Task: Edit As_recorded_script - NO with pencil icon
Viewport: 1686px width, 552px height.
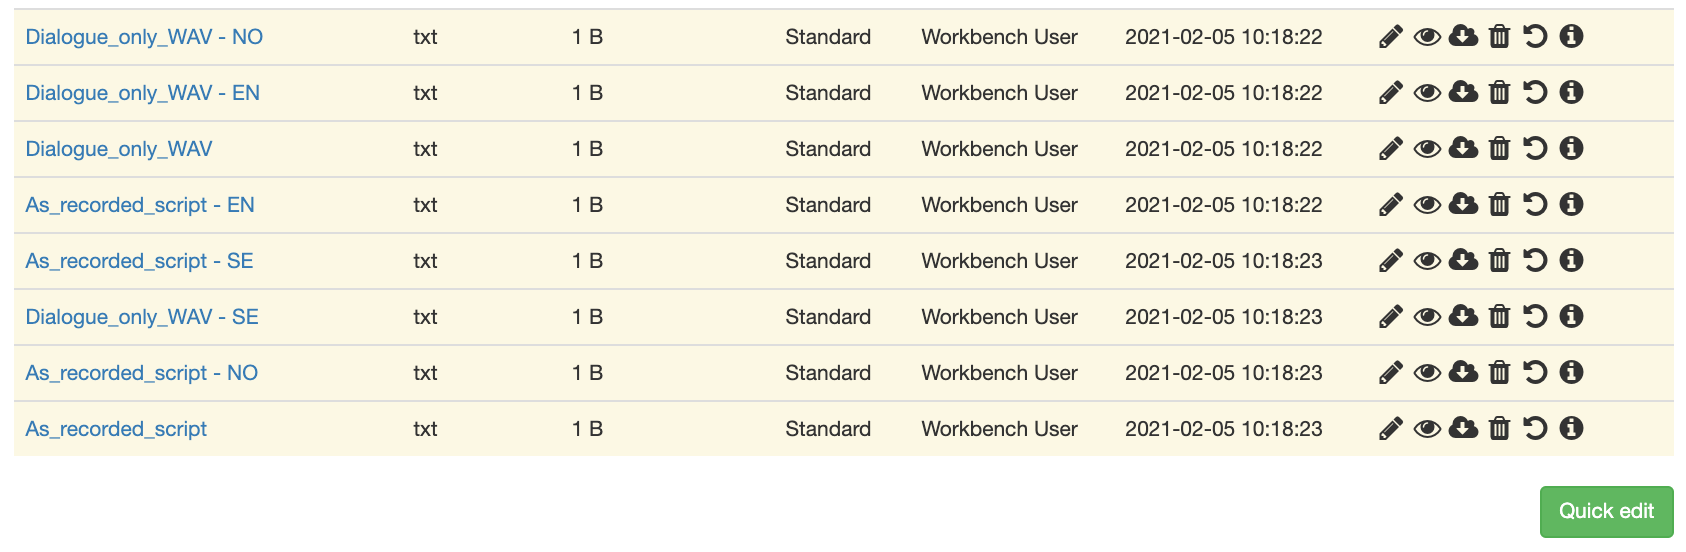Action: pyautogui.click(x=1390, y=373)
